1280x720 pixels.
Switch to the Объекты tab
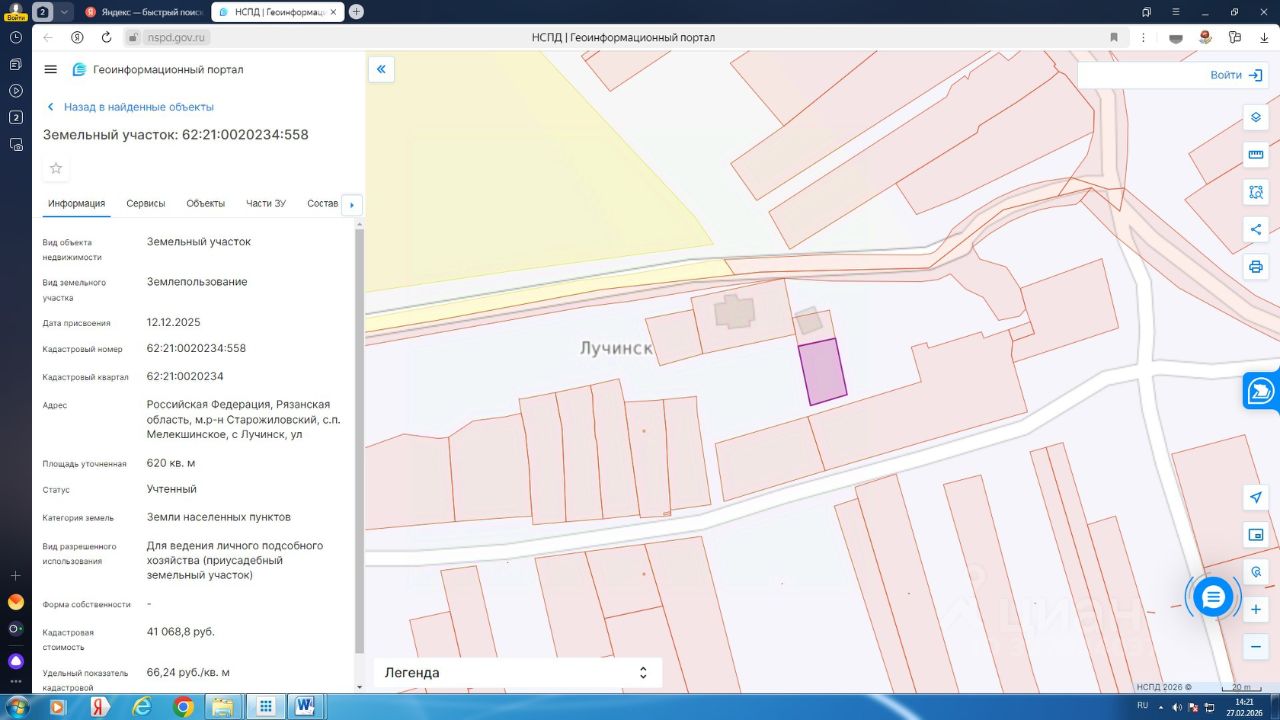206,203
